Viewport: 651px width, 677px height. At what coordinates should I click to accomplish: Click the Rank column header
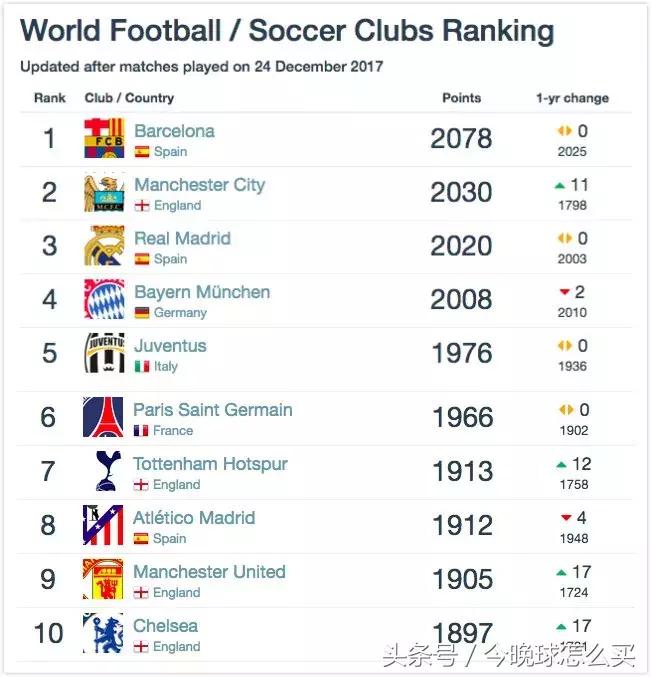tap(50, 98)
